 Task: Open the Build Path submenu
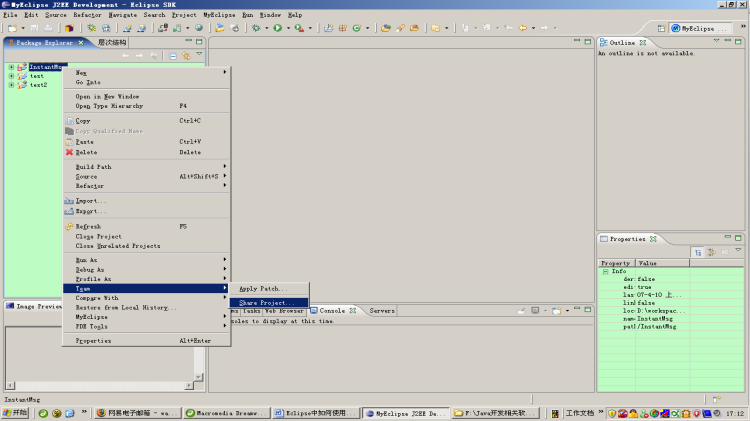146,166
